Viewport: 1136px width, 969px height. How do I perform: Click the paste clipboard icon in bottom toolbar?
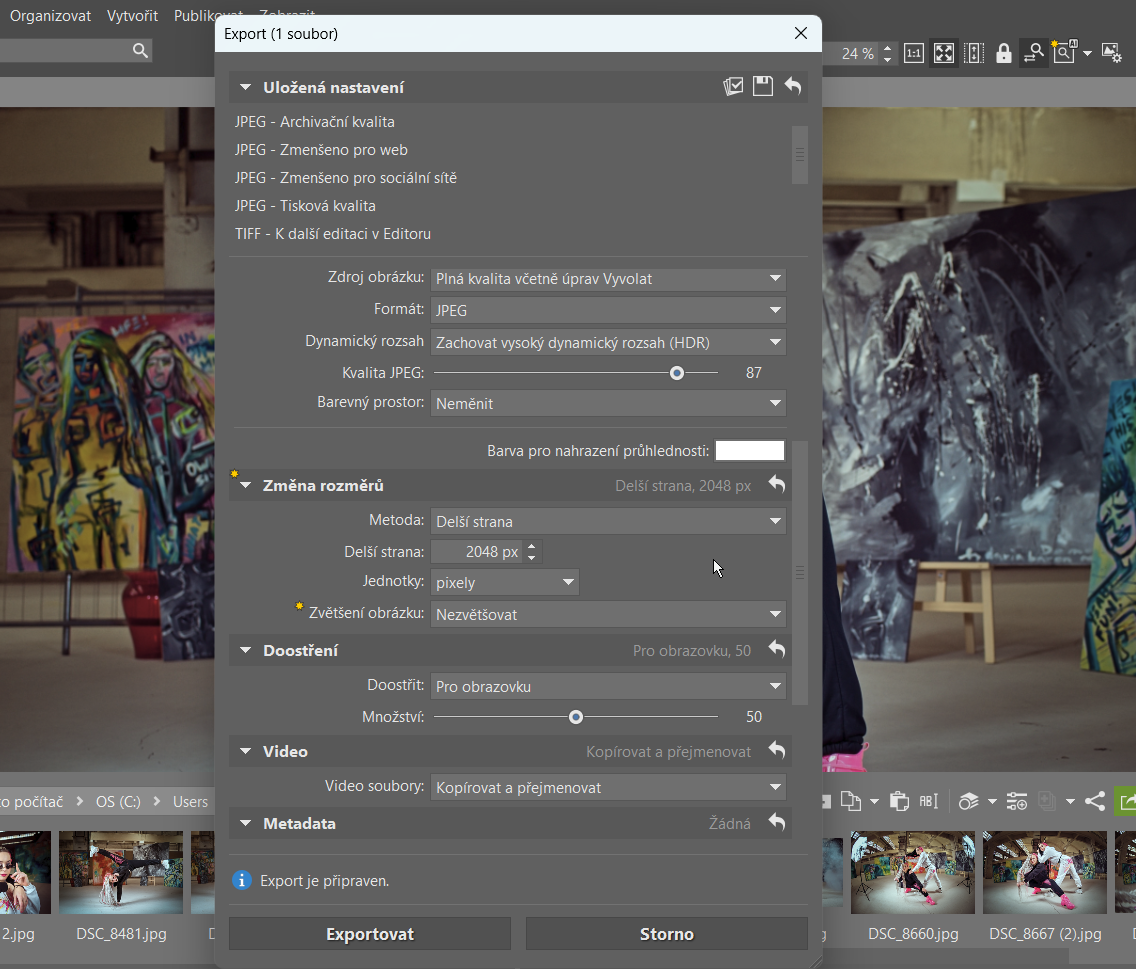point(898,801)
